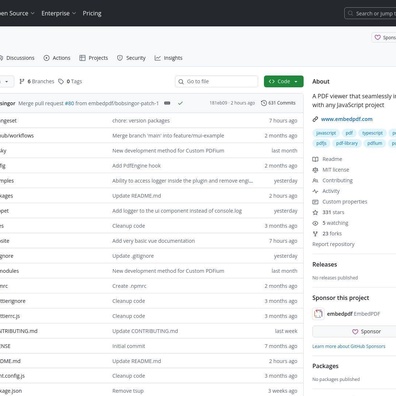This screenshot has height=396, width=396.
Task: Click the Go to file search box
Action: 216,81
